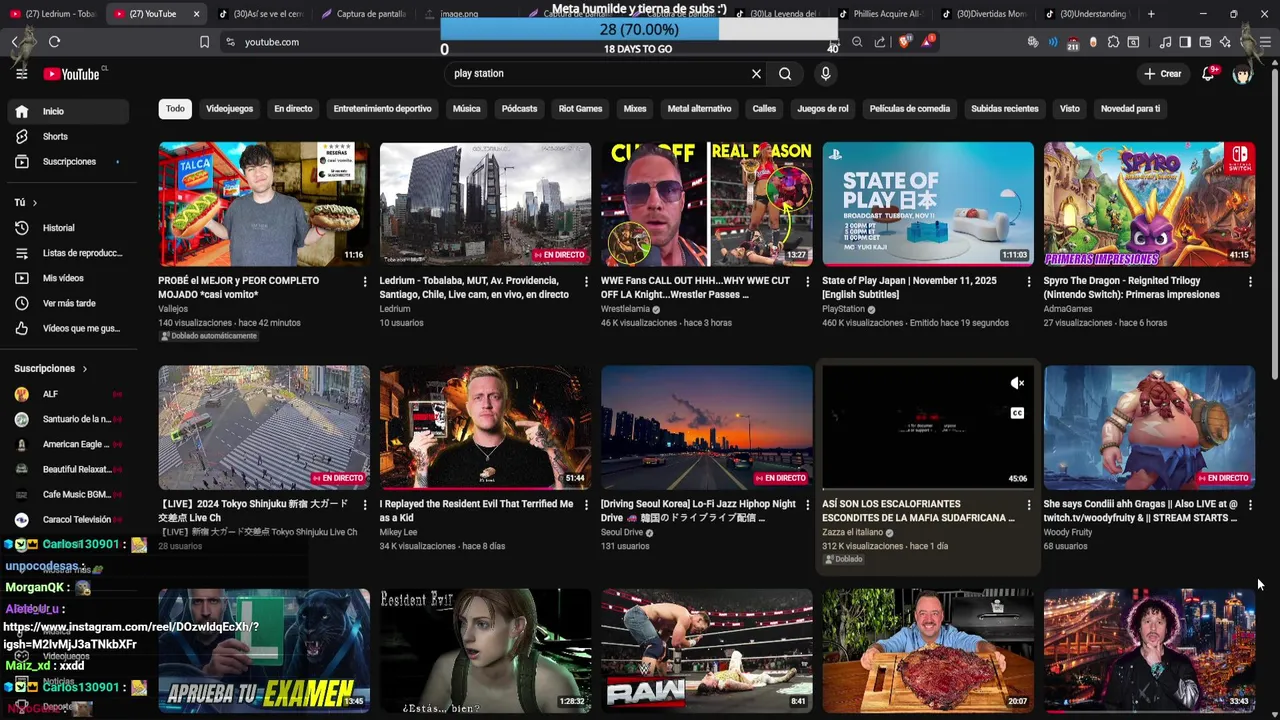This screenshot has width=1280, height=720.
Task: Start voice search with the microphone
Action: [x=825, y=74]
